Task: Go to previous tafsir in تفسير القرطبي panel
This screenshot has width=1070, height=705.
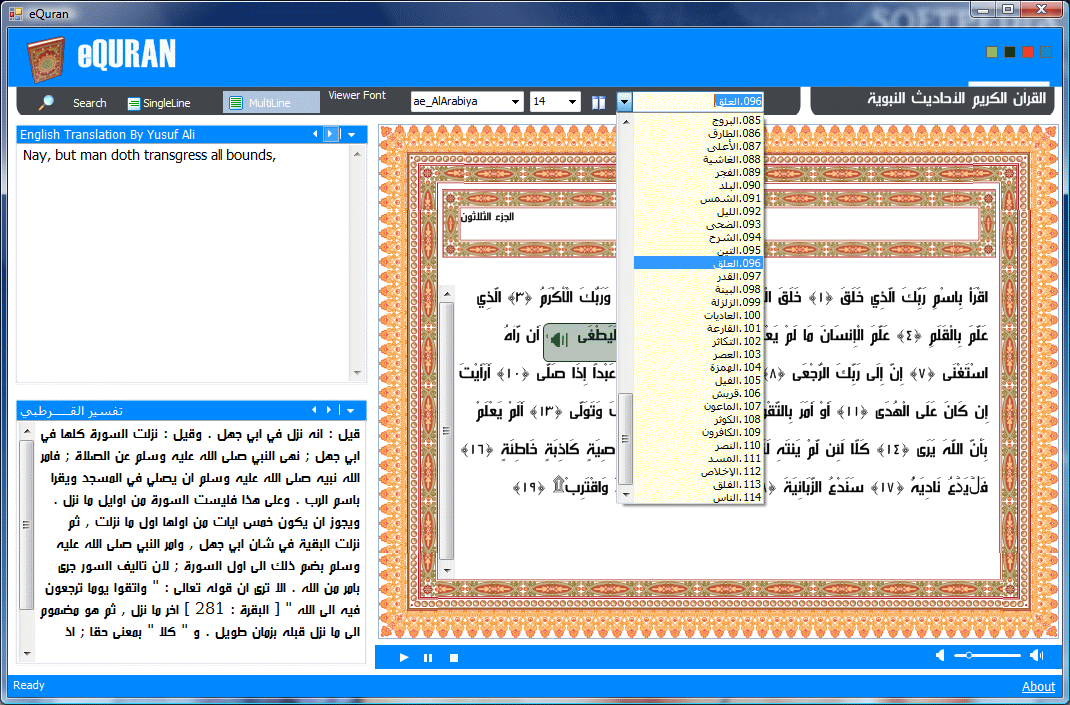Action: 314,410
